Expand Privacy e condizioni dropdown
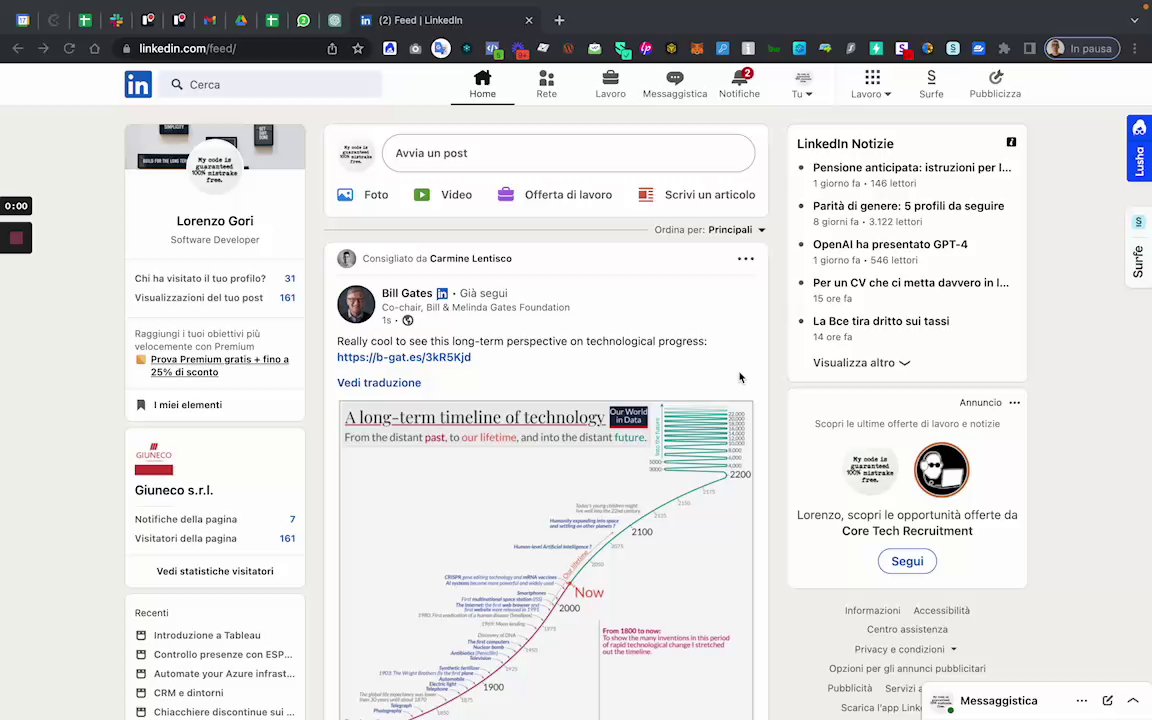Screen dimensions: 1152x720 pyautogui.click(x=905, y=649)
